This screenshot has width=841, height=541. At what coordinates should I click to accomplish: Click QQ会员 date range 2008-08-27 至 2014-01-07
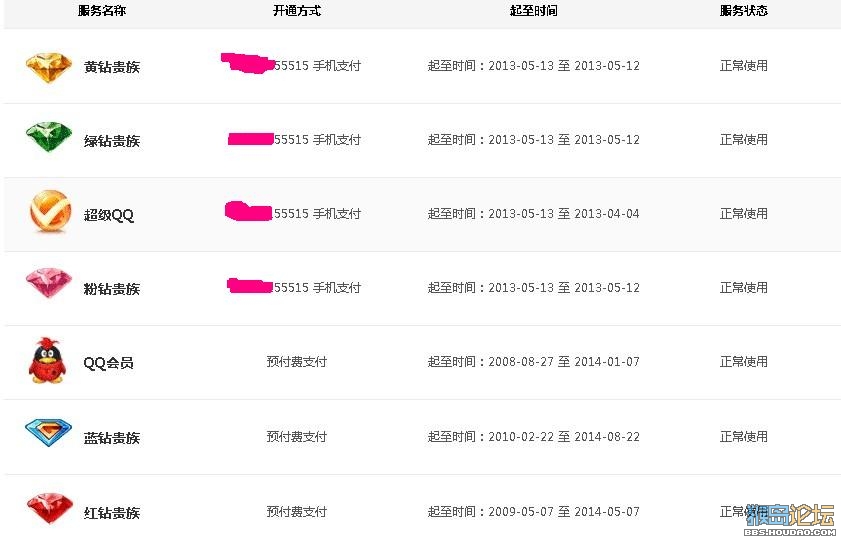click(x=564, y=362)
